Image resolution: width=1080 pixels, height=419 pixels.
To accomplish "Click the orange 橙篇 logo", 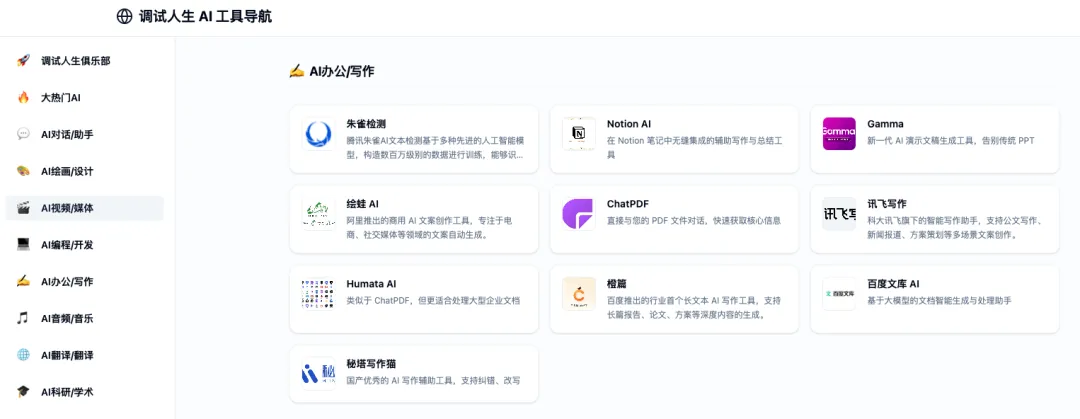I will [579, 294].
